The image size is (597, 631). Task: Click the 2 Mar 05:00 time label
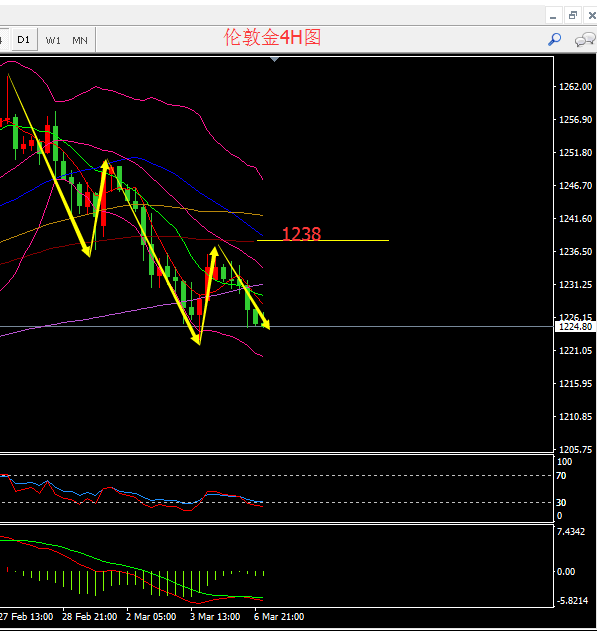click(x=151, y=617)
